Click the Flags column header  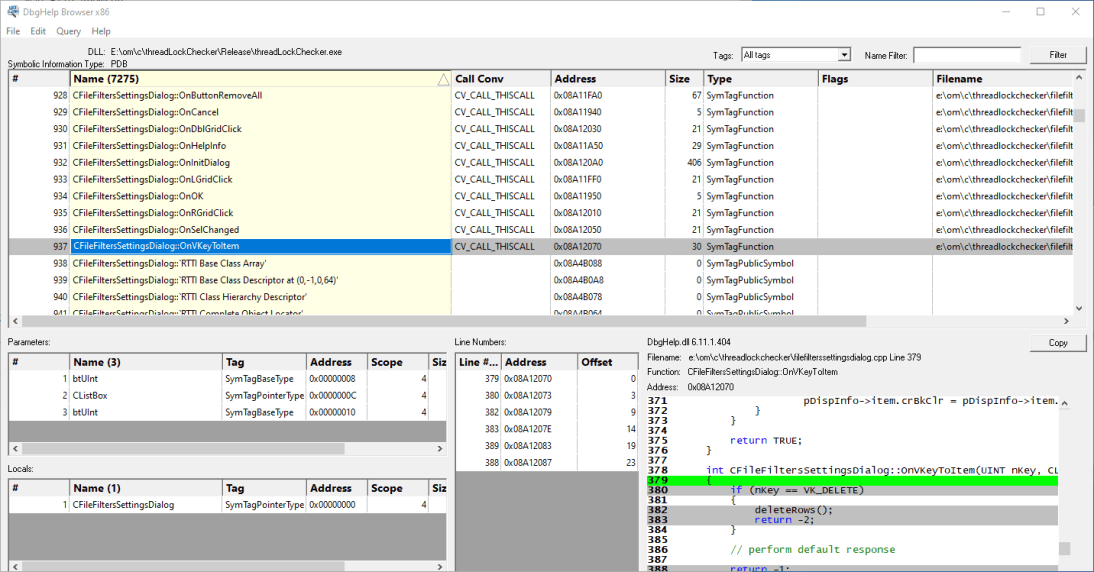875,79
